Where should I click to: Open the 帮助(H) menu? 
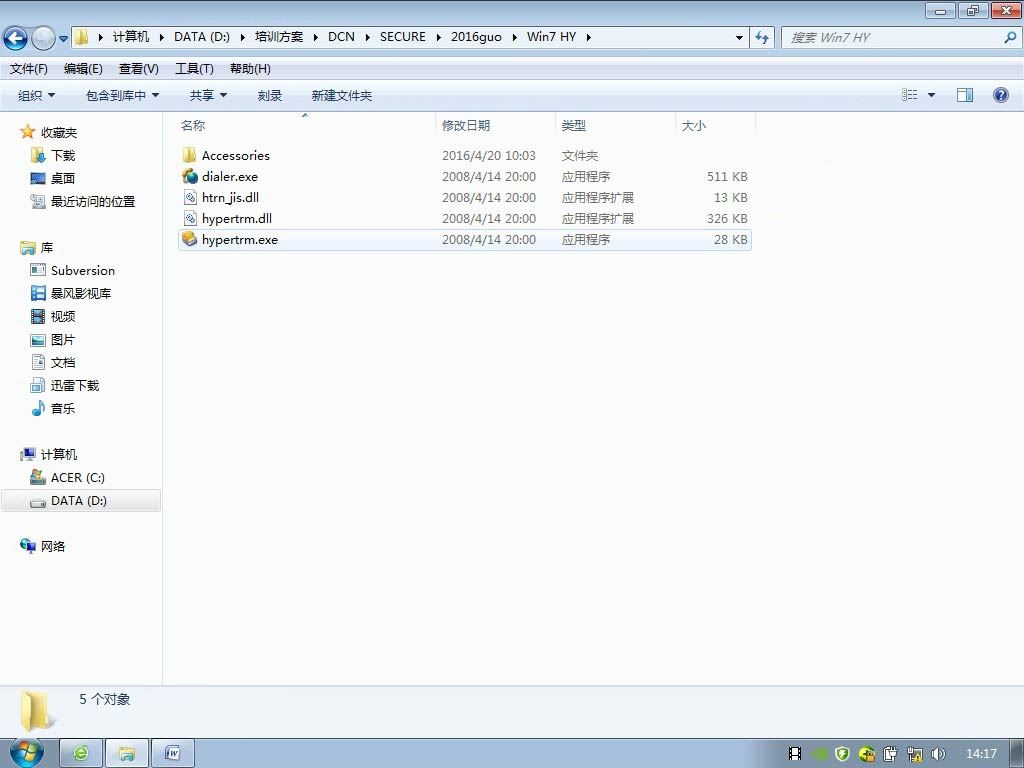pyautogui.click(x=250, y=69)
